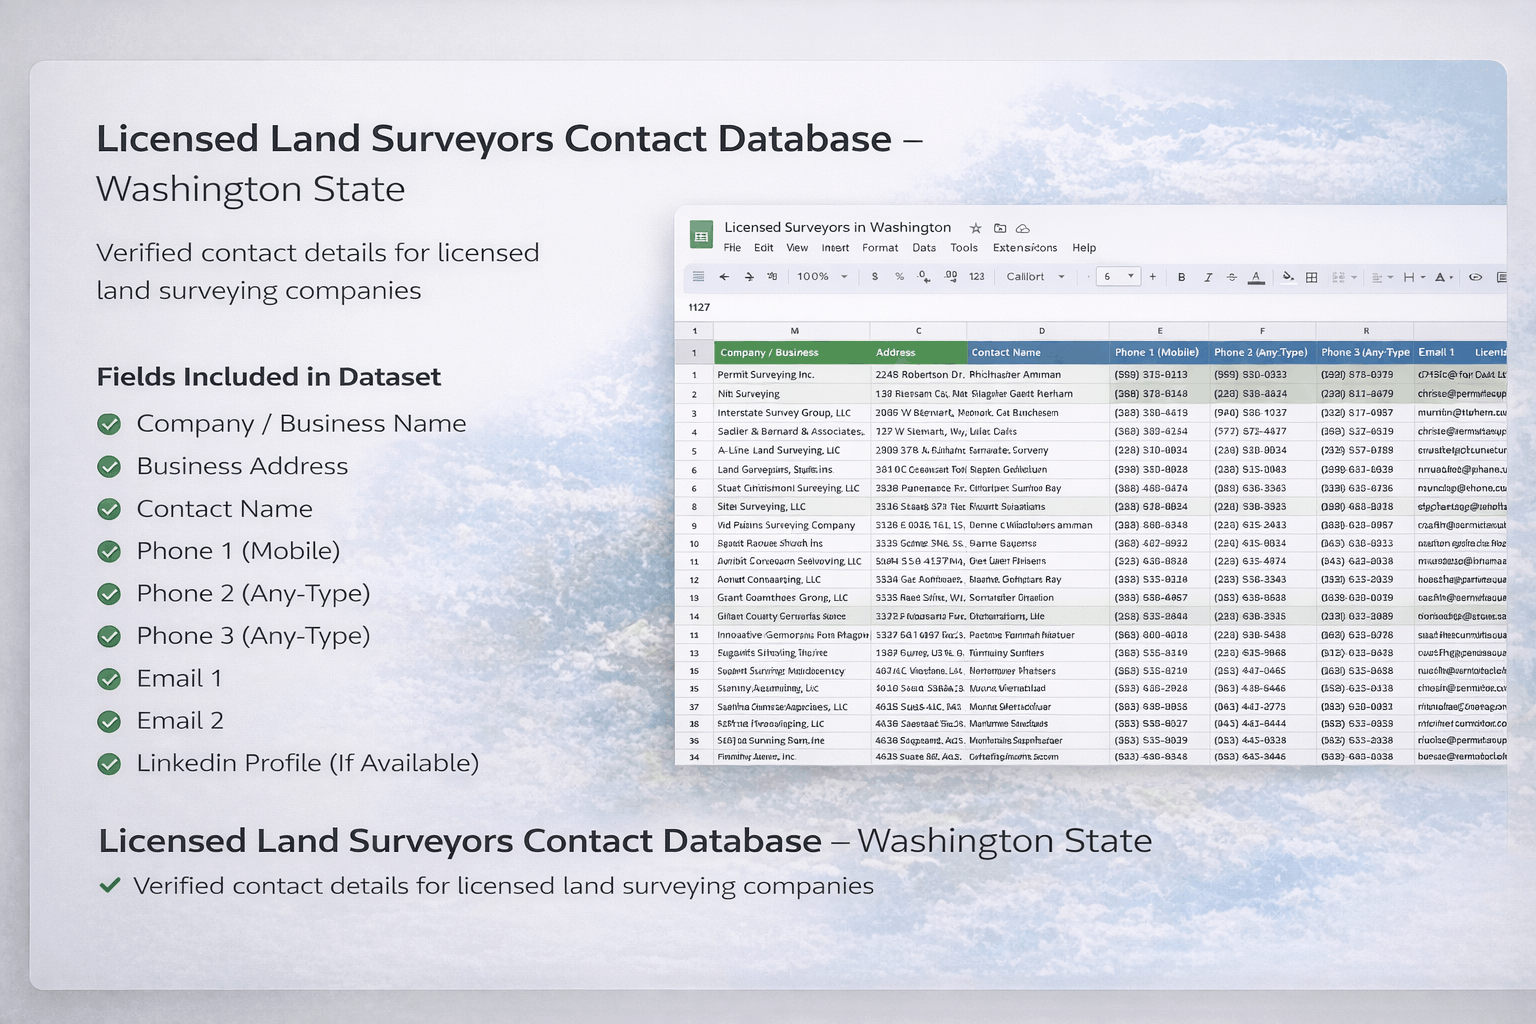Image resolution: width=1536 pixels, height=1024 pixels.
Task: Increase font size with the plus button
Action: click(1153, 277)
